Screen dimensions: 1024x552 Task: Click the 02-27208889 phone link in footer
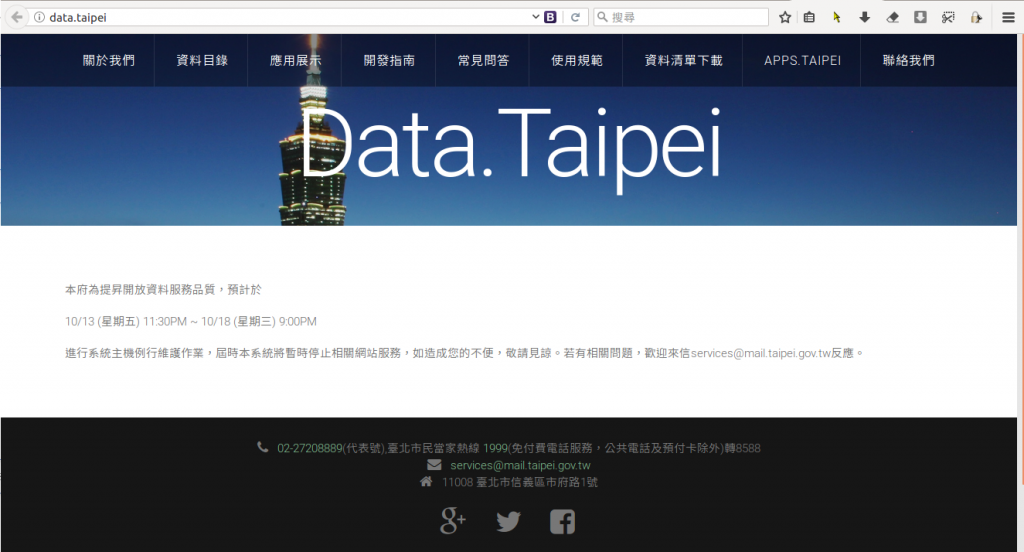click(310, 448)
